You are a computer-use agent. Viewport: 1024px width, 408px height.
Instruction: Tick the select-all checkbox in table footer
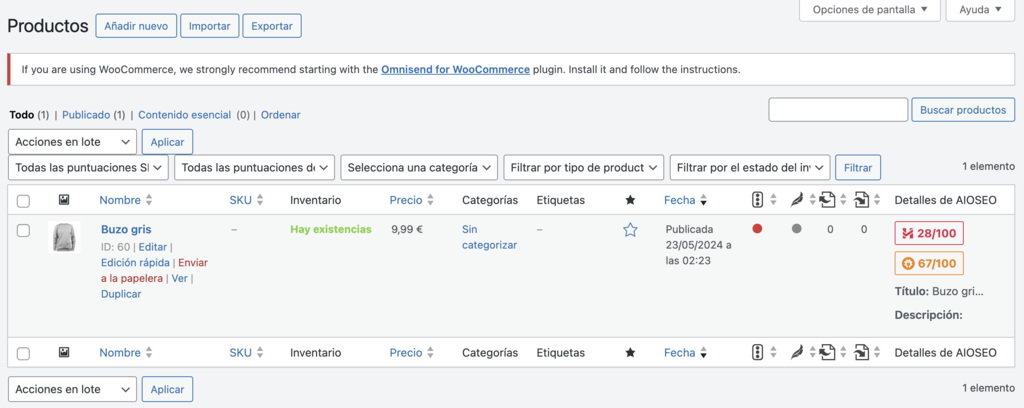click(x=24, y=354)
